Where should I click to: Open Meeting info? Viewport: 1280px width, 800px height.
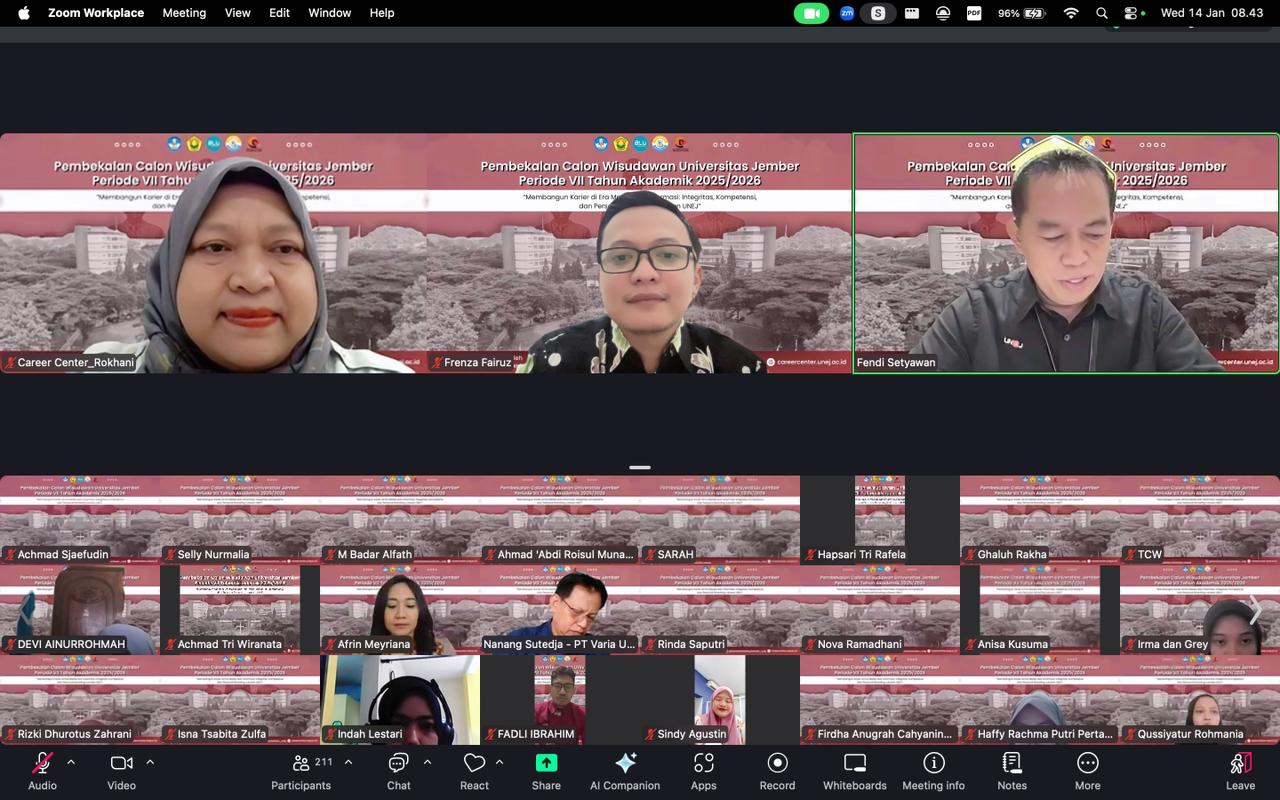(x=933, y=770)
